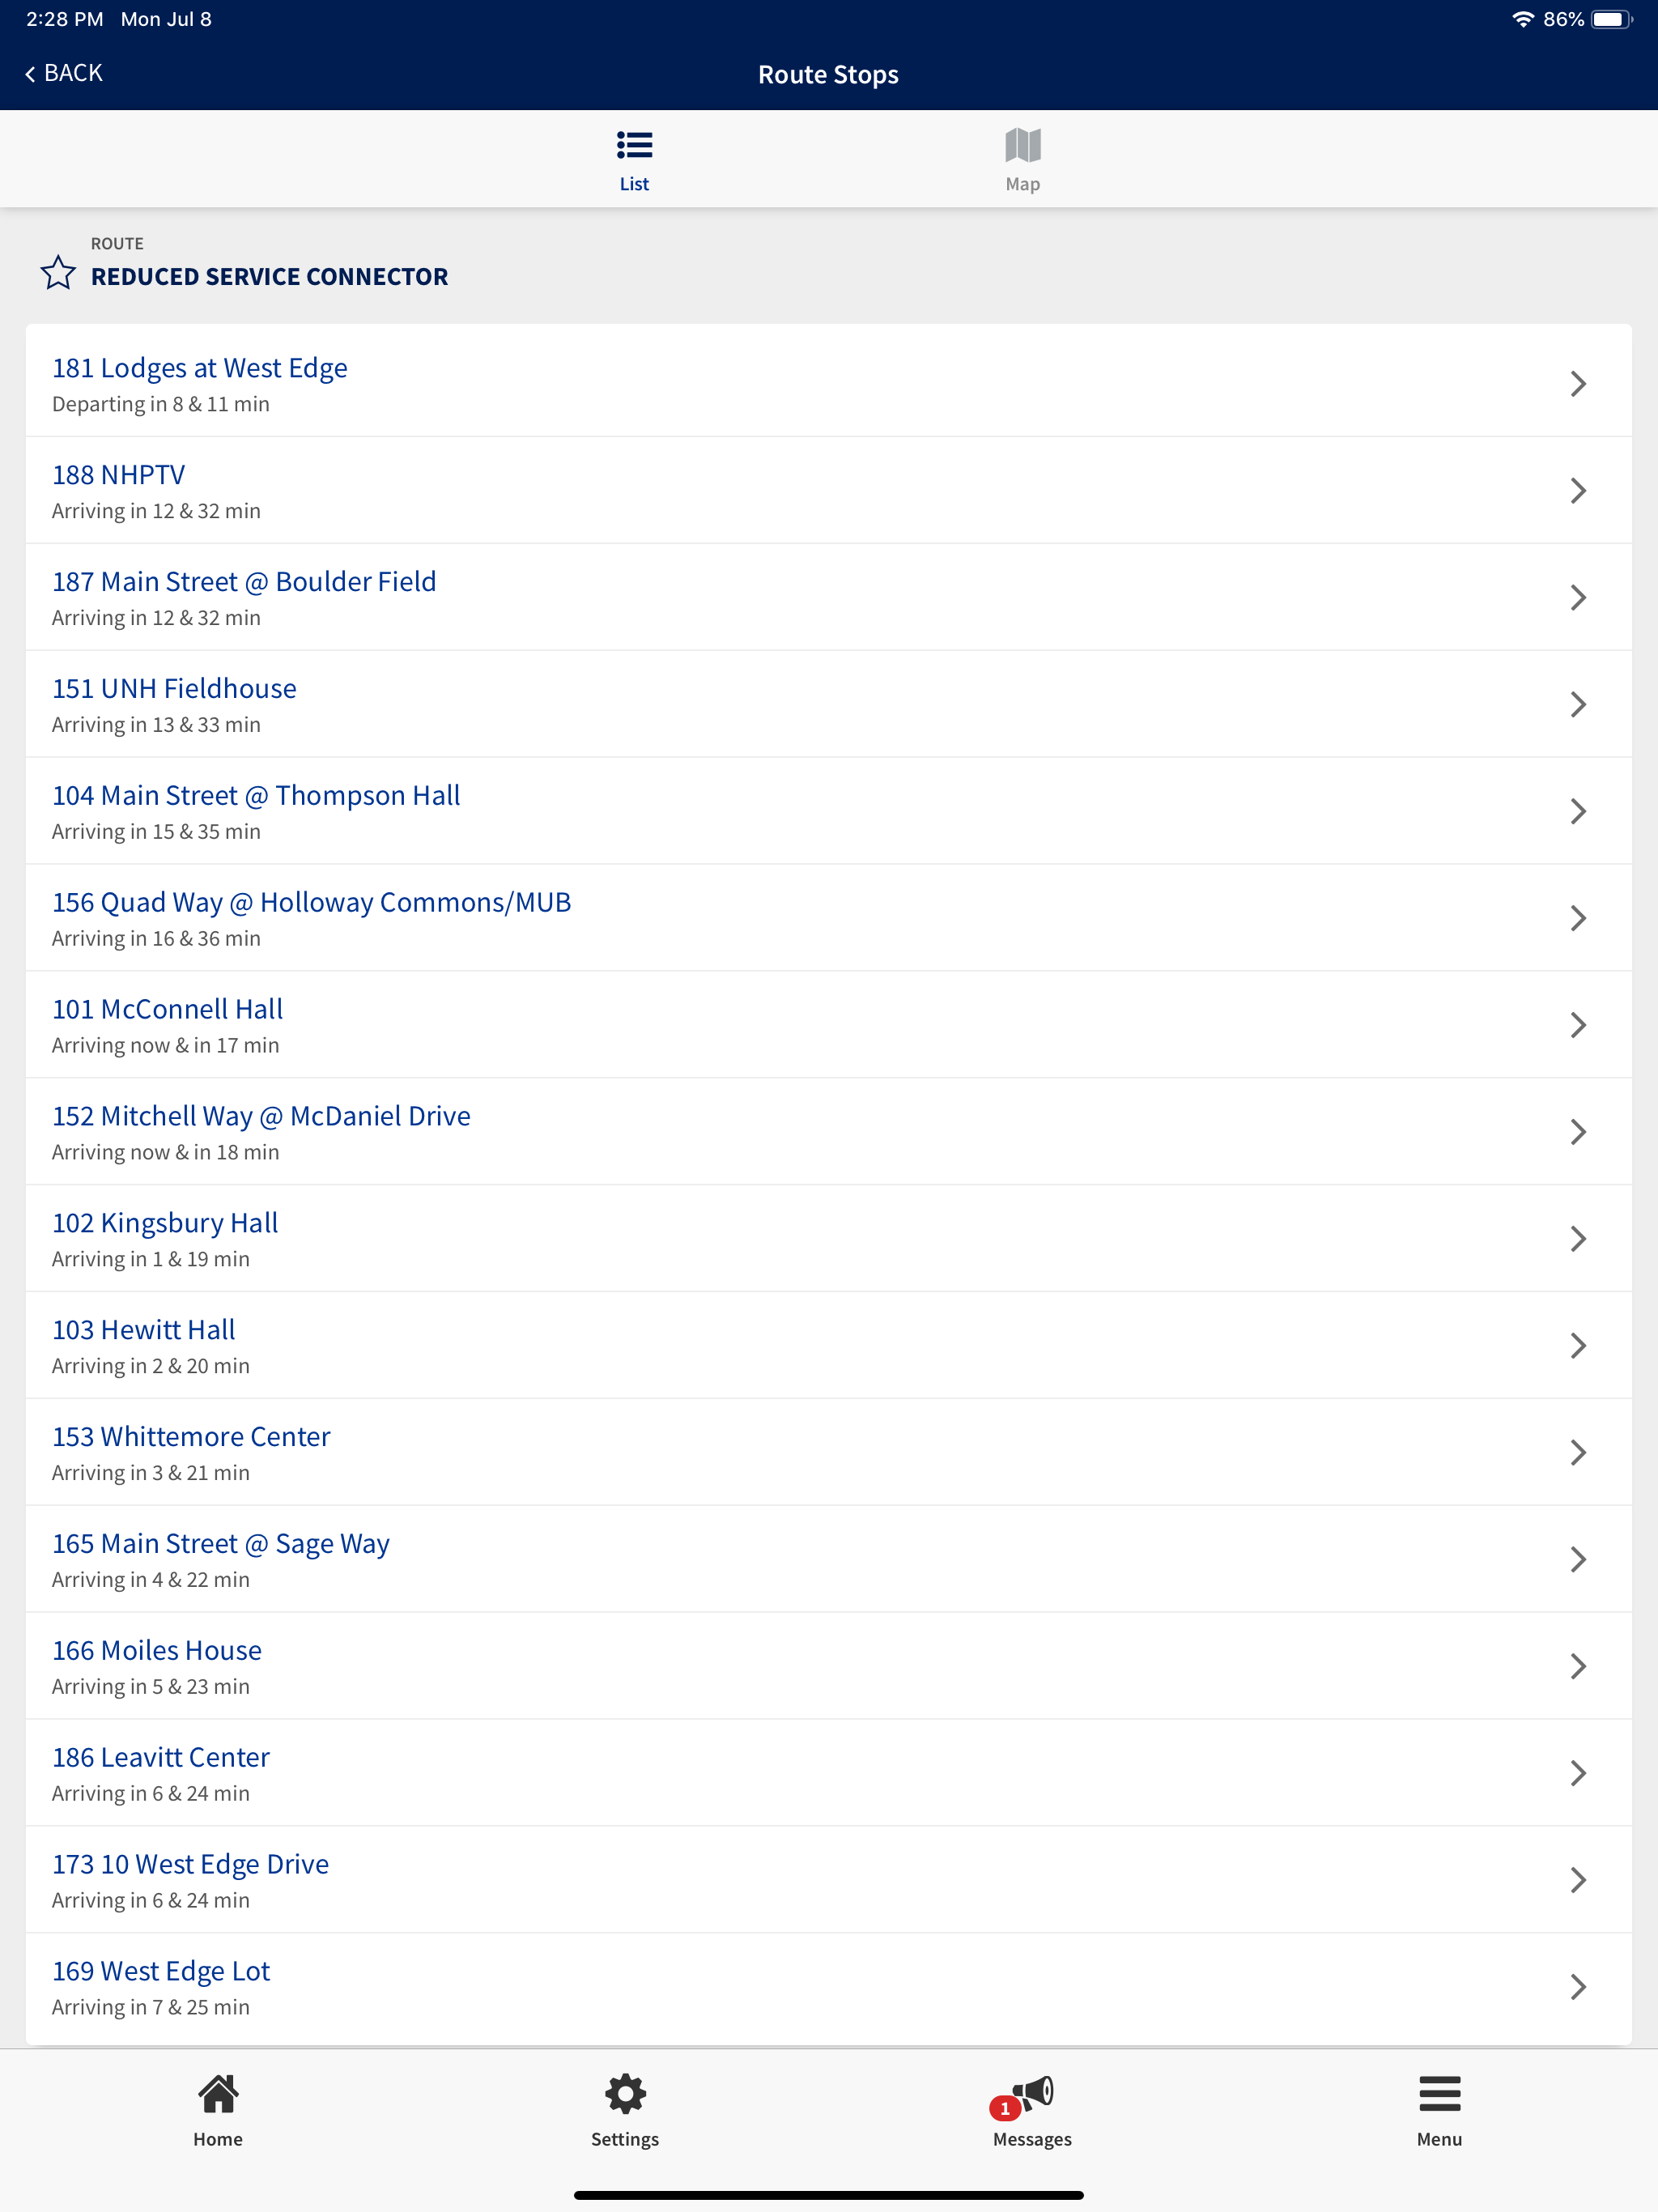
Task: Tap 'Arriving now & in 17 min' text
Action: [166, 1046]
